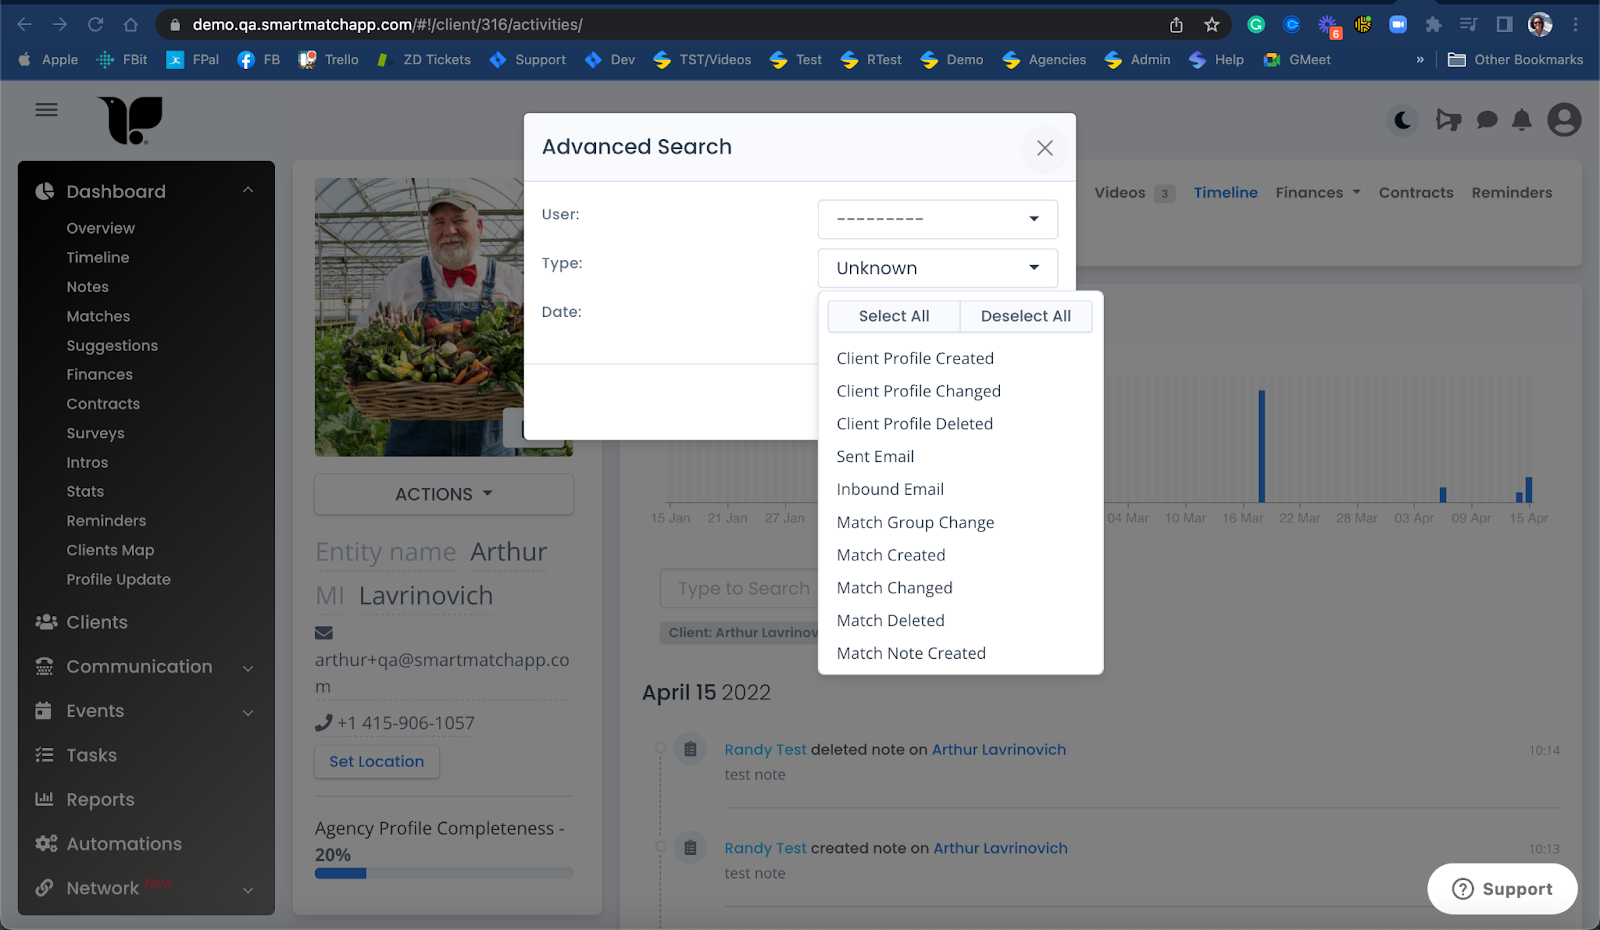1600x930 pixels.
Task: Click the Agency Profile Completeness progress bar
Action: tap(444, 873)
